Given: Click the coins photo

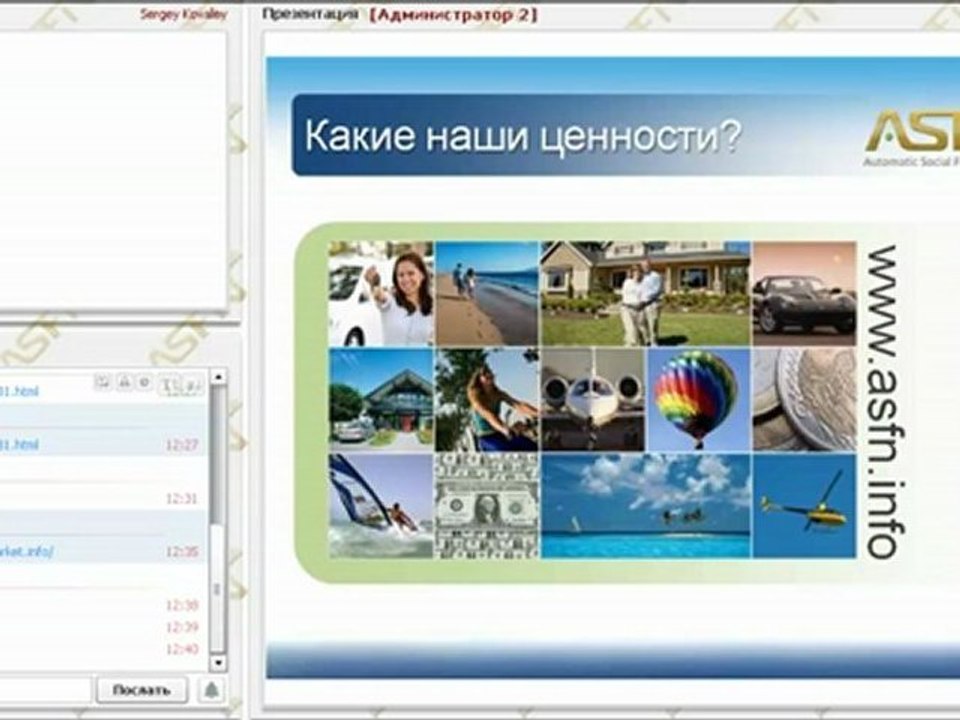Looking at the screenshot, I should pyautogui.click(x=804, y=400).
